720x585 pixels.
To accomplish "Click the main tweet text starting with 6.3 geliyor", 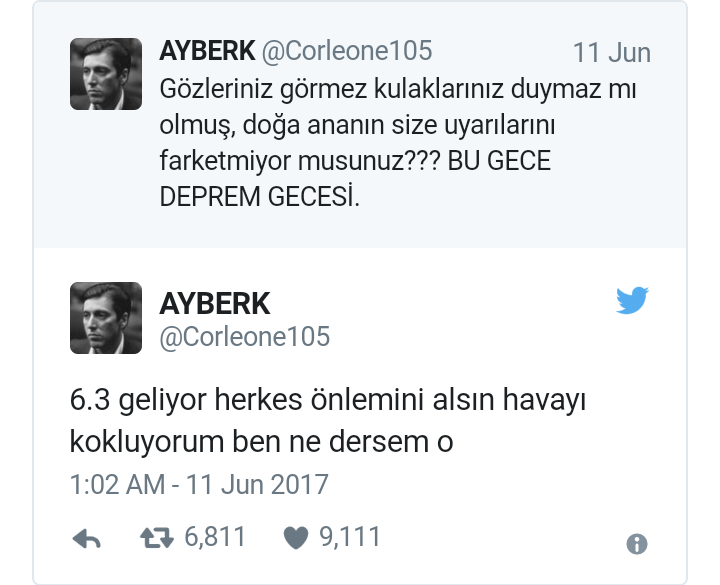I will coord(328,420).
